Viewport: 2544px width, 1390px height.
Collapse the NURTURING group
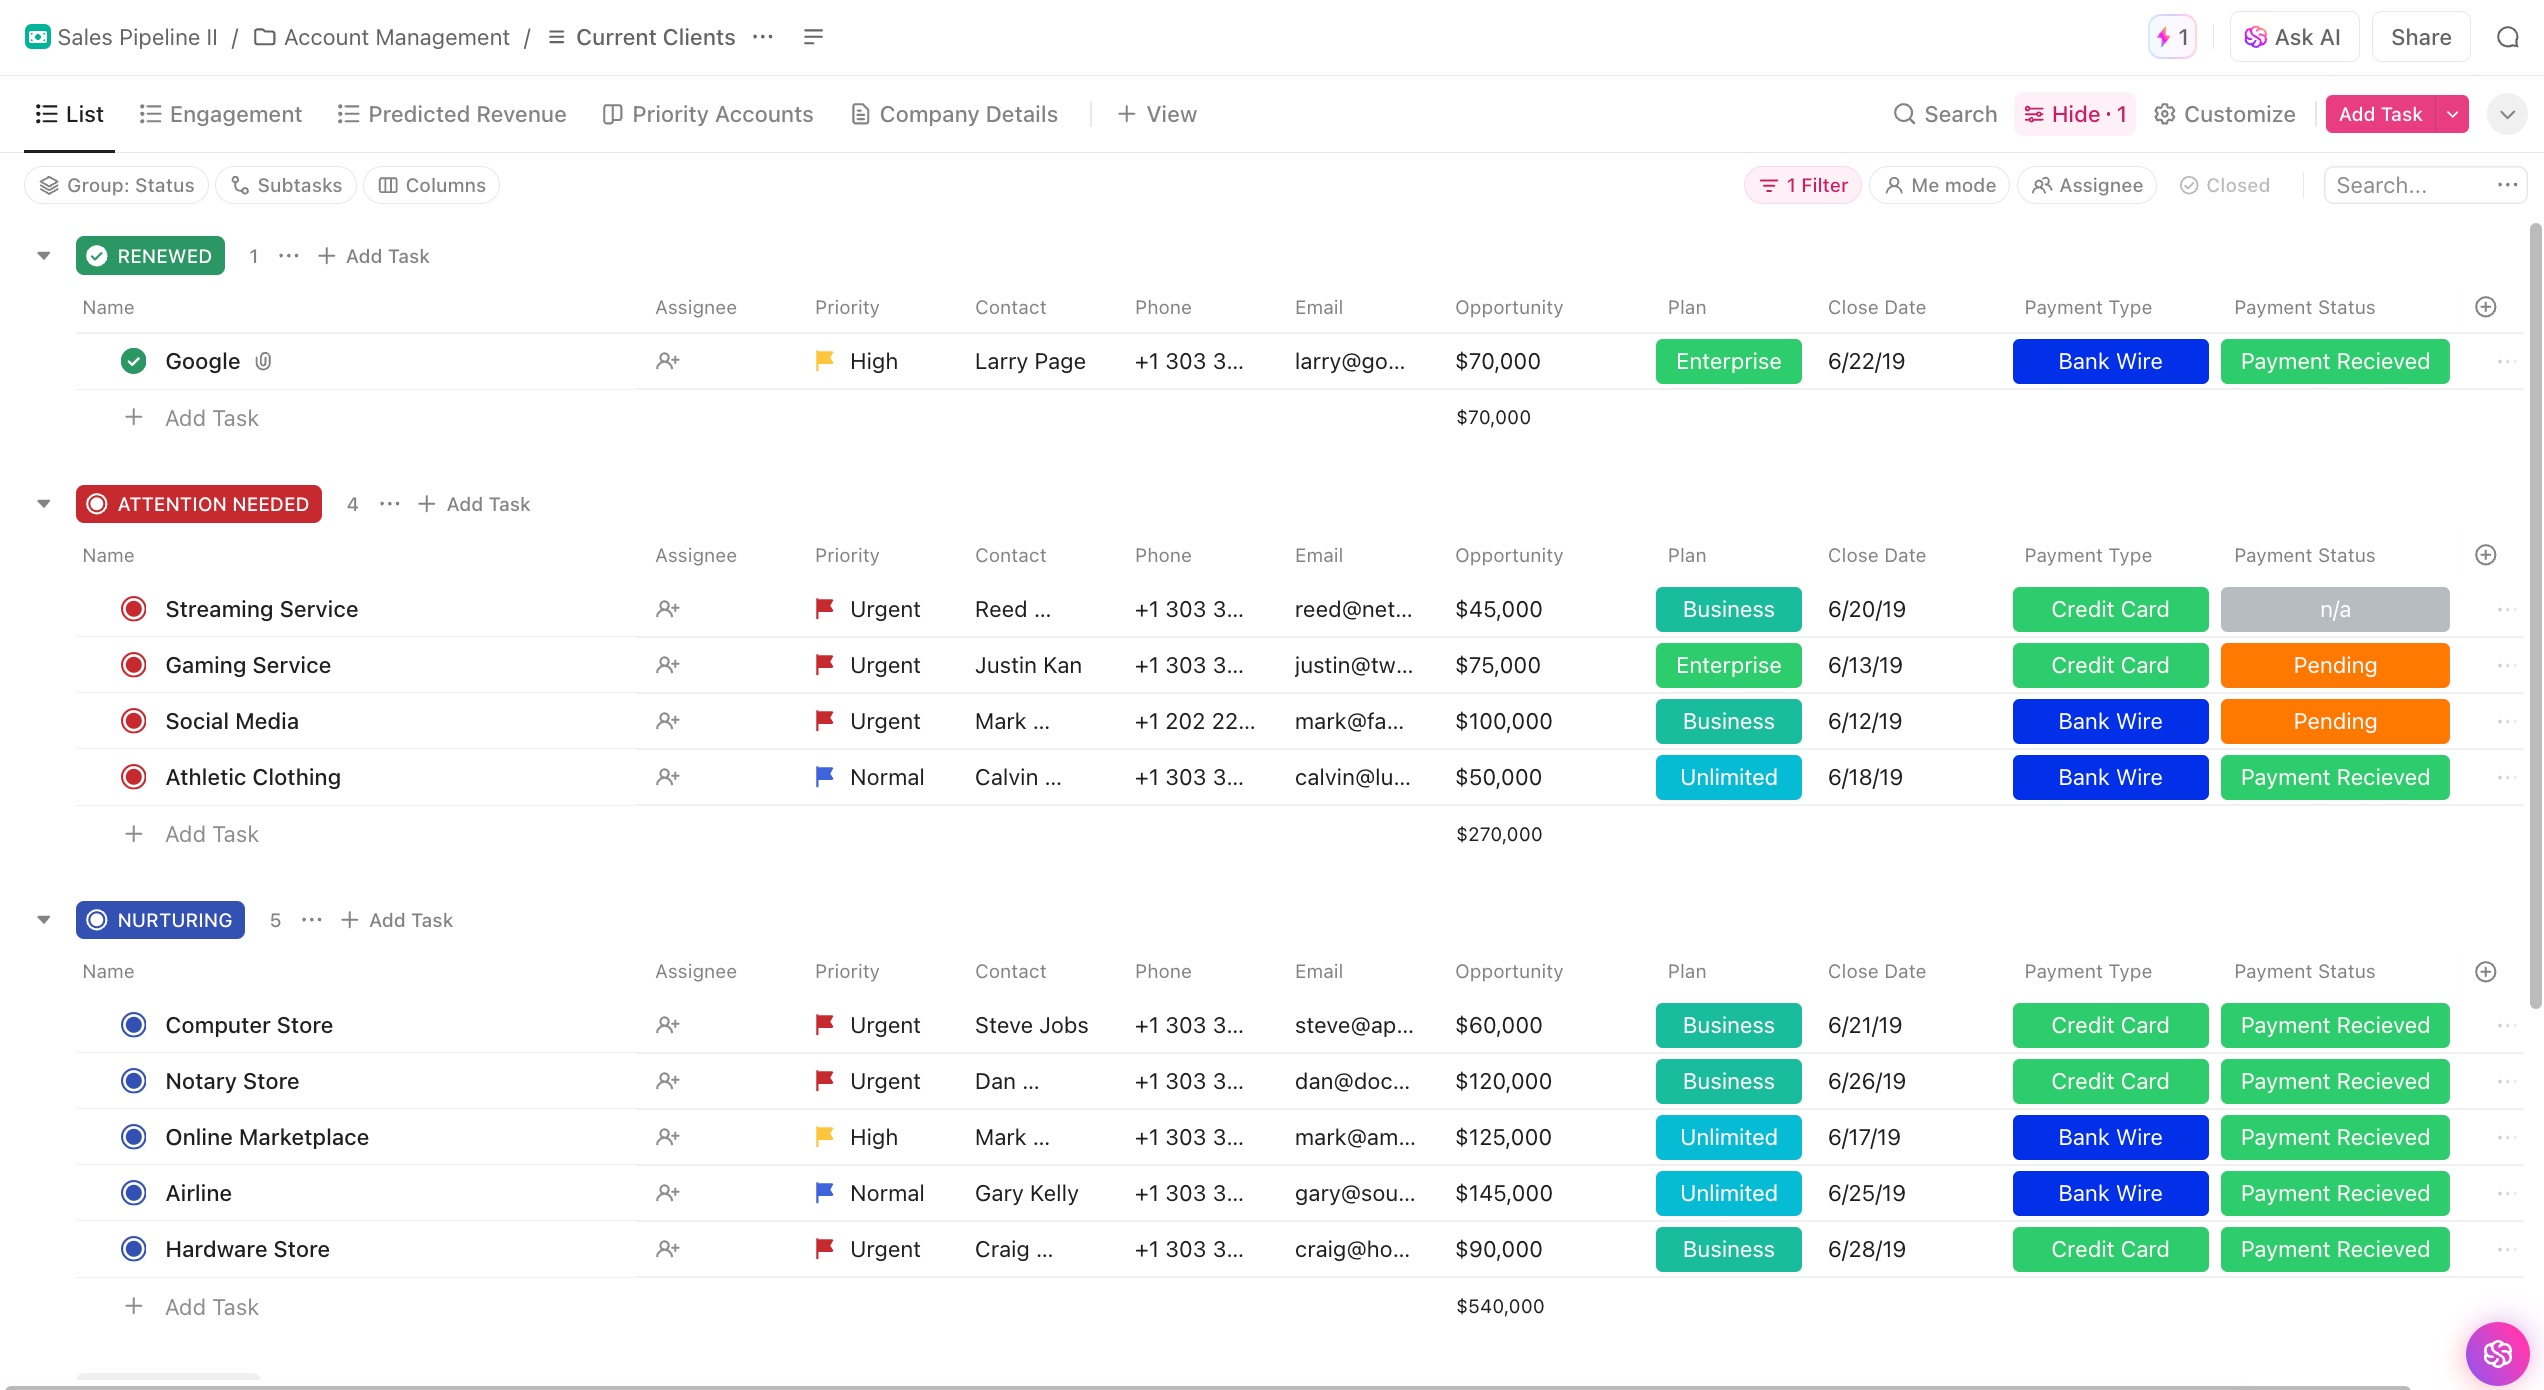(43, 919)
